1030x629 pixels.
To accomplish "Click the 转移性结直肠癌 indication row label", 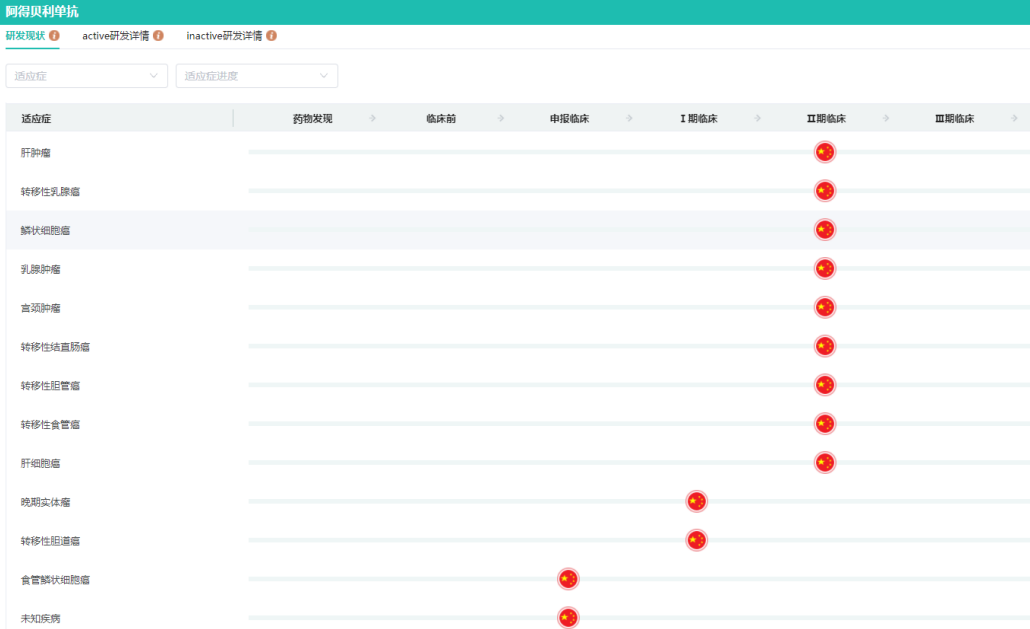I will click(x=56, y=347).
